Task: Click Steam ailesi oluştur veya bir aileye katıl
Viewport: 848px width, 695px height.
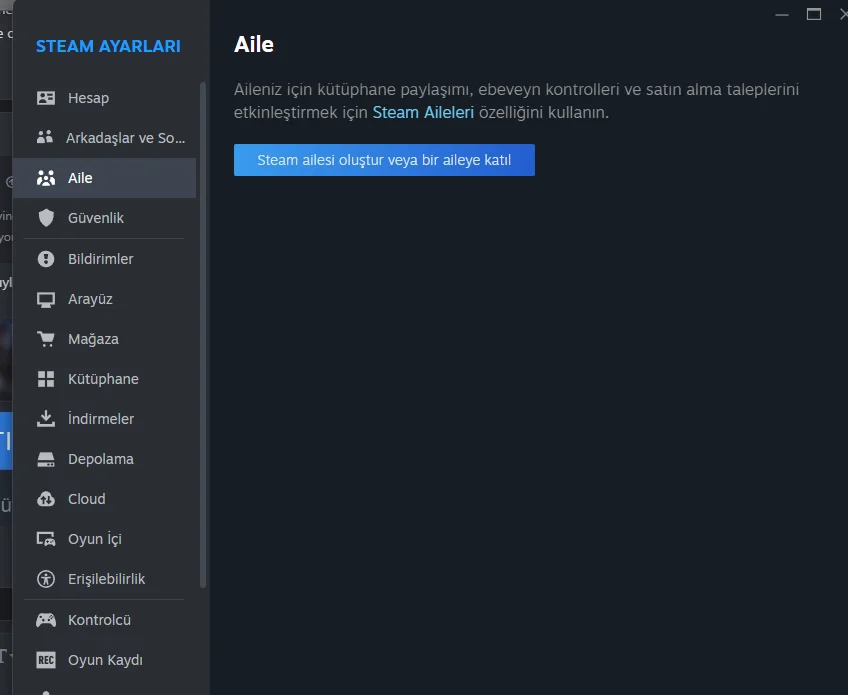Action: (x=384, y=160)
